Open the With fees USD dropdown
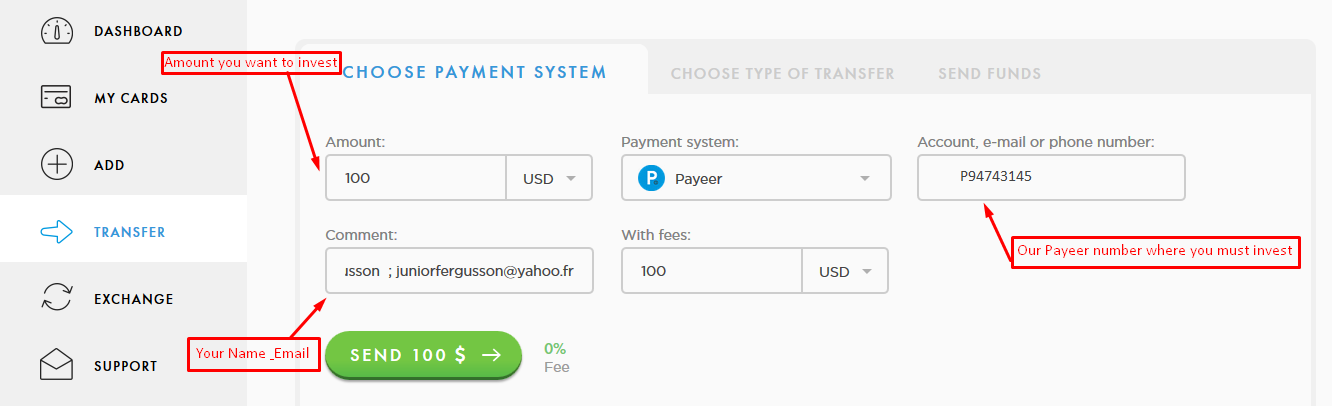 [x=845, y=271]
